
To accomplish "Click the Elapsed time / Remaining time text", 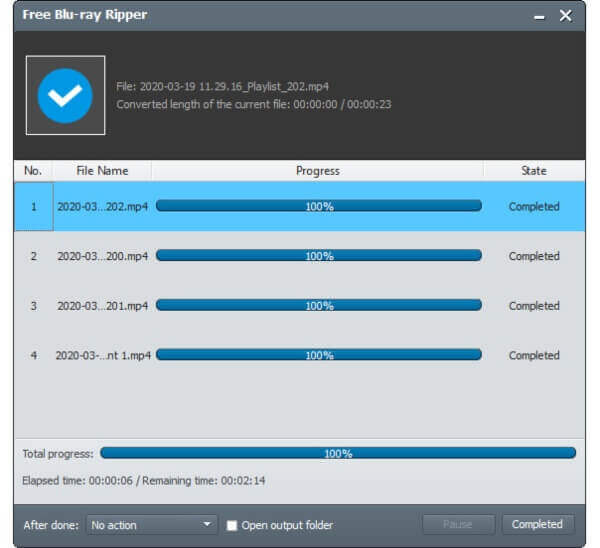I will tap(143, 481).
